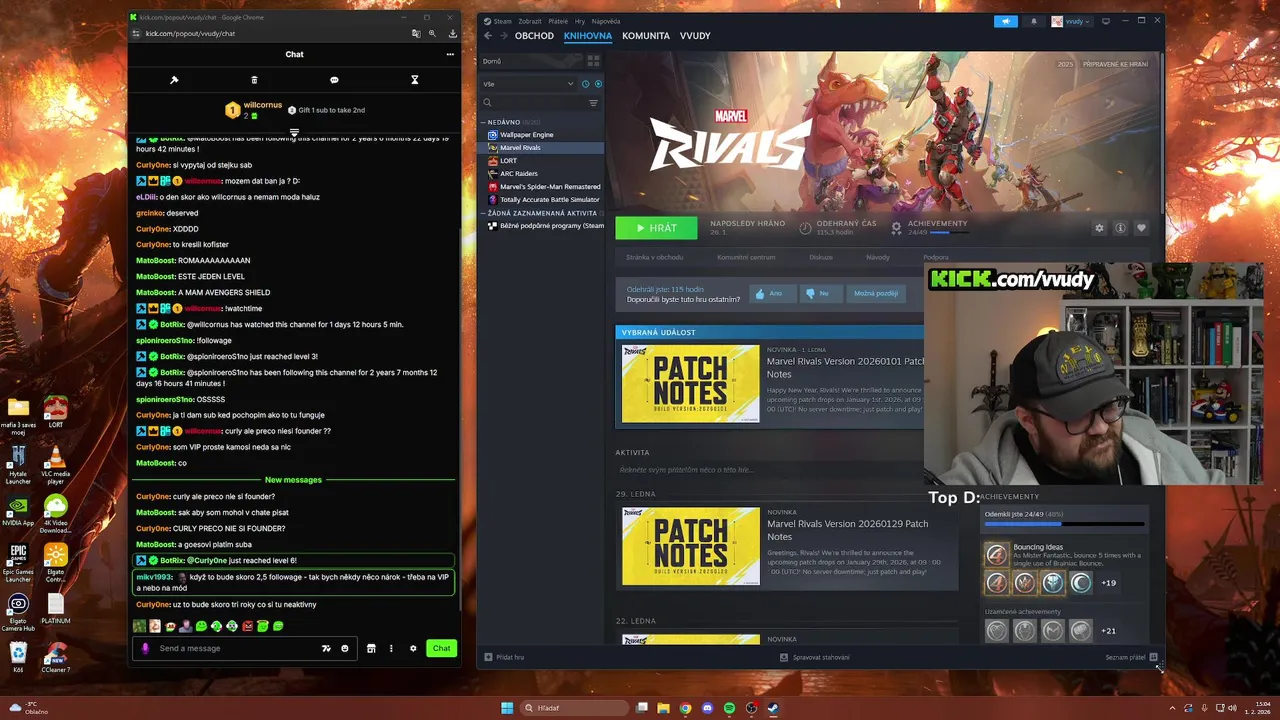Click the trash icon in Kick chat toolbar
The width and height of the screenshot is (1280, 720).
coord(254,80)
